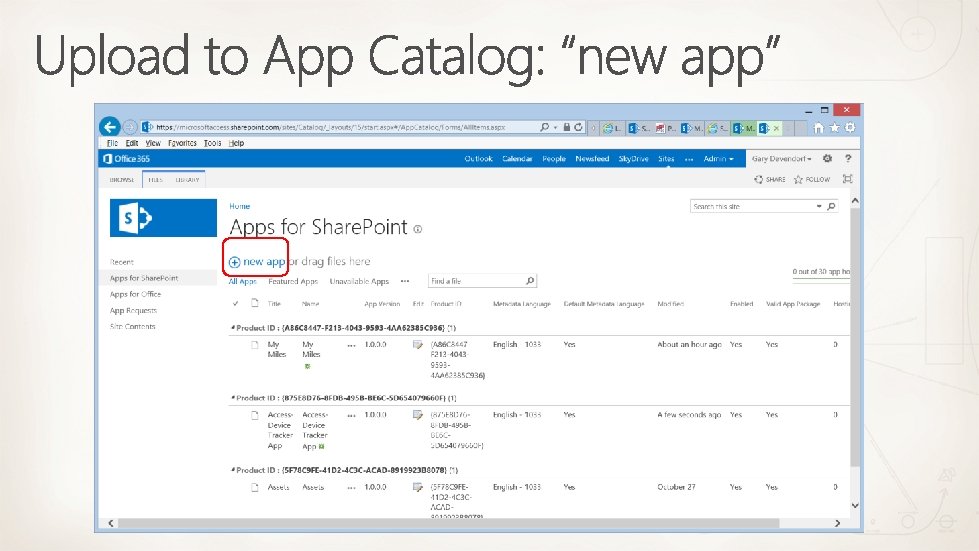Open the Gary Devendorf user menu
The image size is (979, 551).
click(x=781, y=159)
